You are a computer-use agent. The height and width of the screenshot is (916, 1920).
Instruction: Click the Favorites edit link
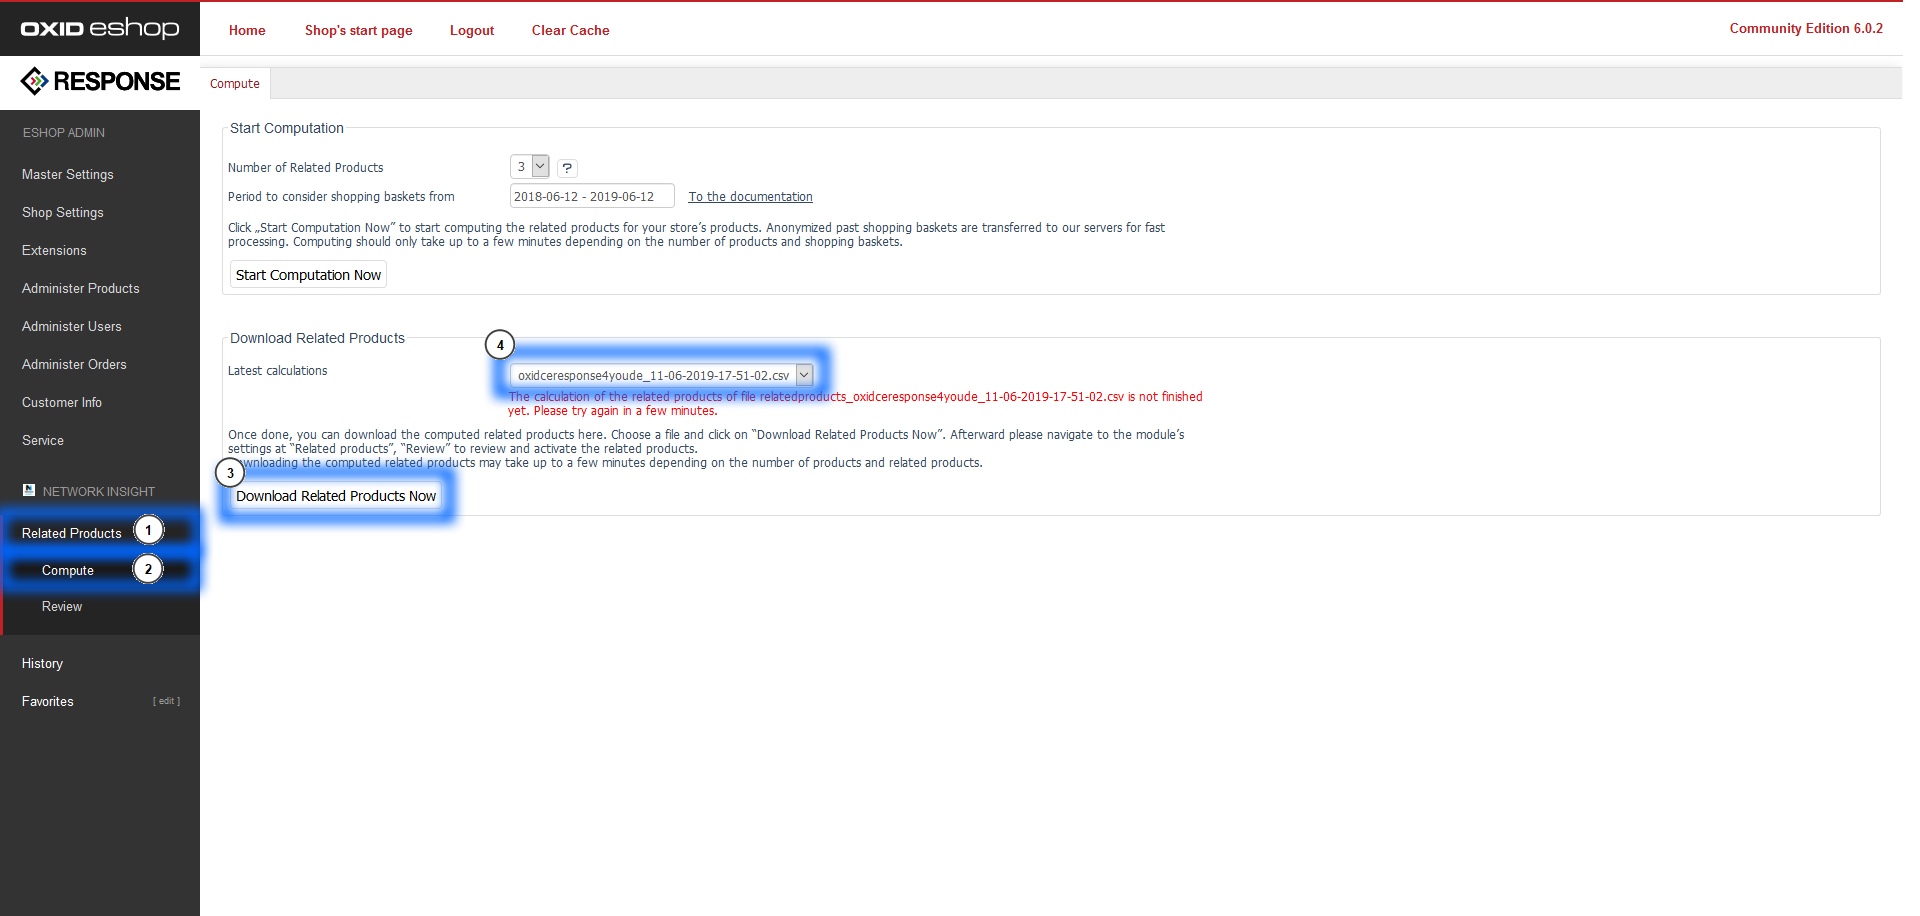coord(166,701)
